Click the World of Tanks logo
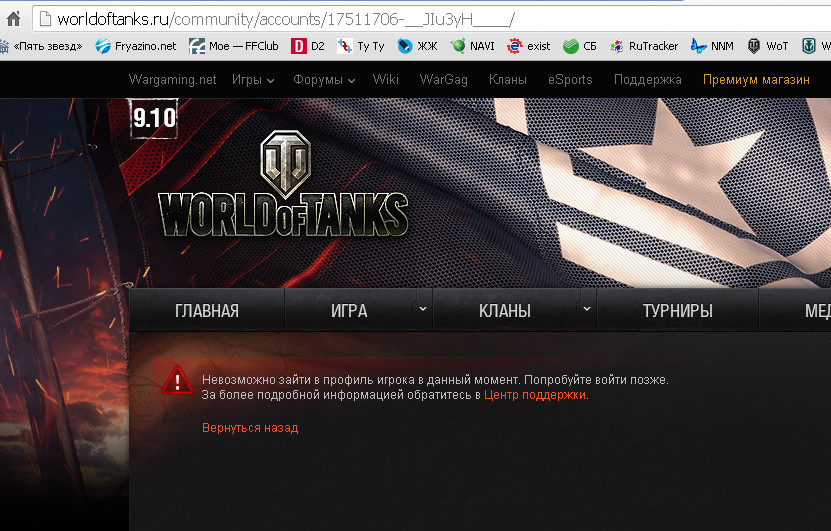Screen dimensions: 831x531 [284, 183]
